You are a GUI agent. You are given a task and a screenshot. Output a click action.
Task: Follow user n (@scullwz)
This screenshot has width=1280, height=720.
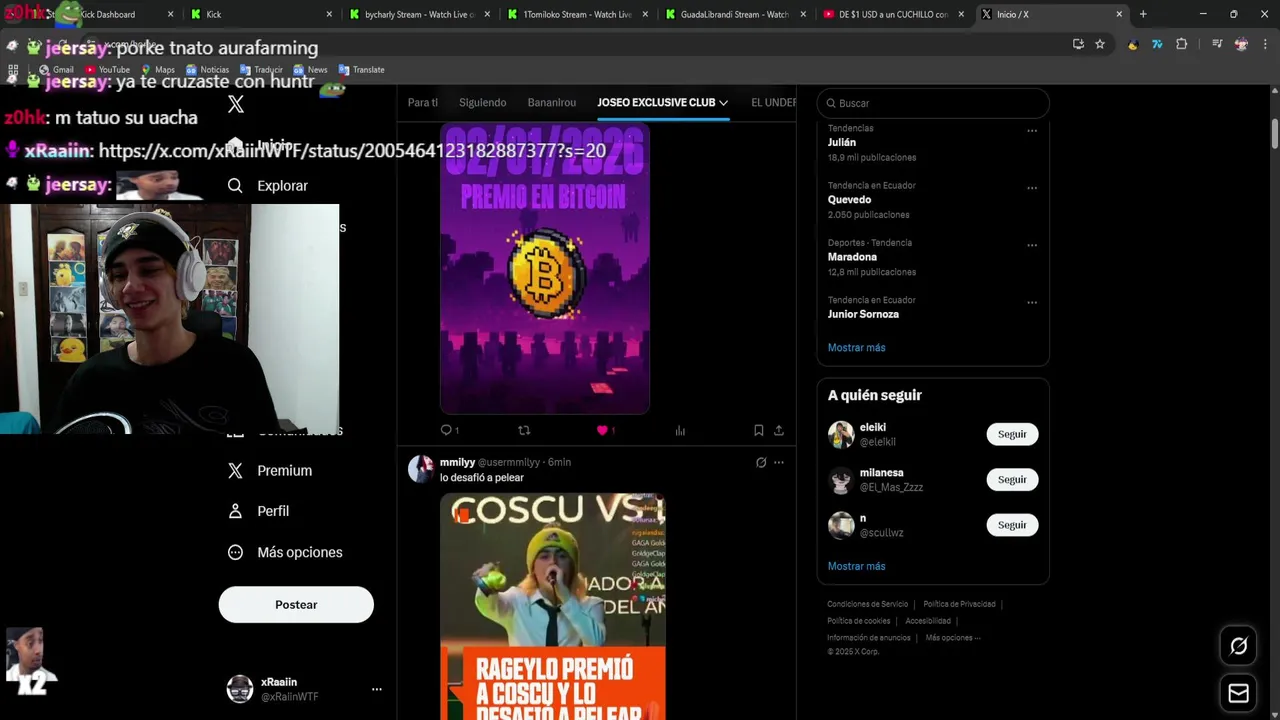tap(1012, 525)
